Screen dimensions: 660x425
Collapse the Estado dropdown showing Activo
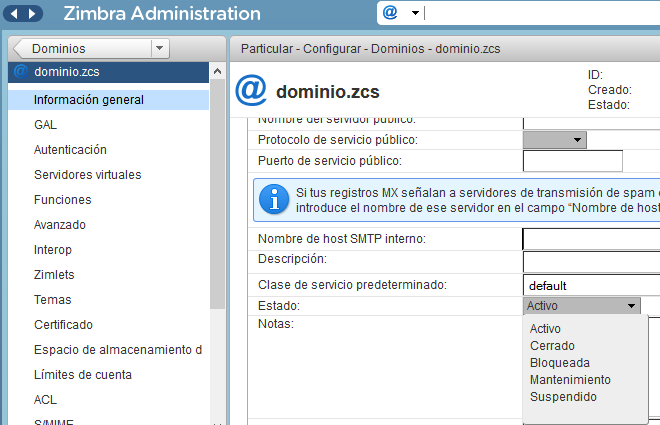click(x=582, y=306)
